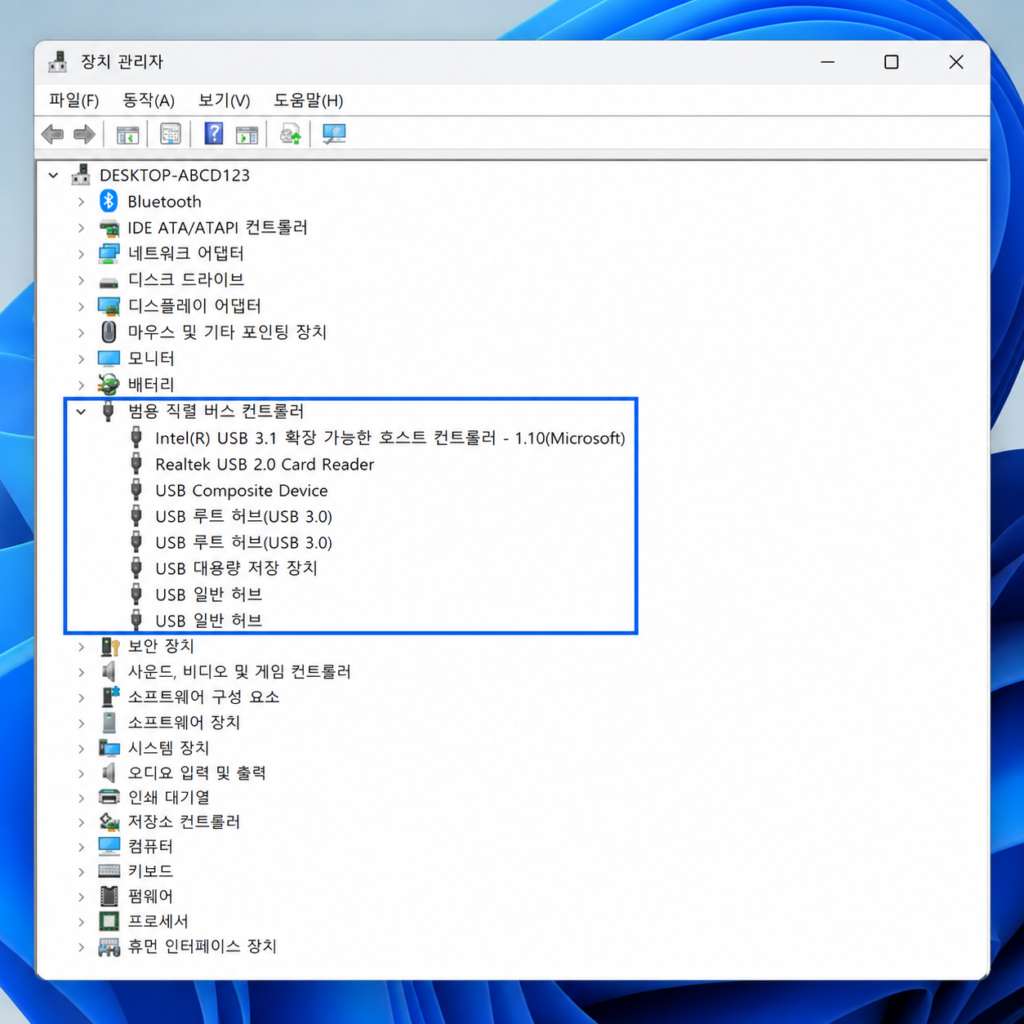Select the DESKTOP-ABCD123 computer name
1024x1024 pixels.
(x=174, y=175)
